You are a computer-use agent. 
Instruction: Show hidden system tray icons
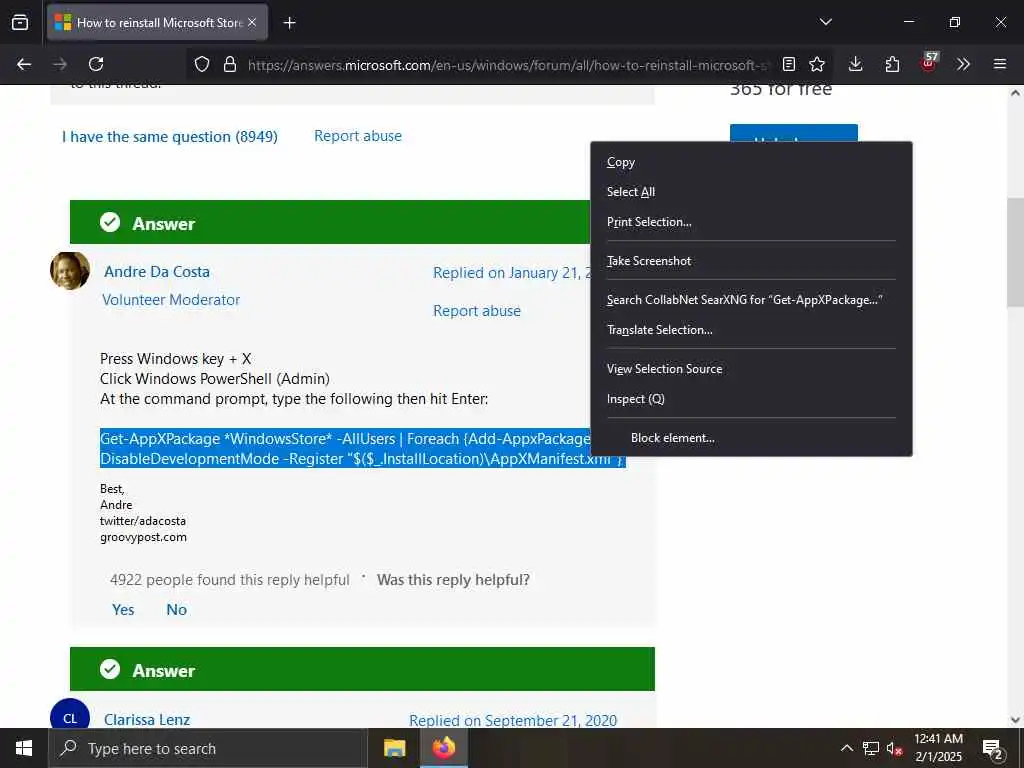coord(846,748)
